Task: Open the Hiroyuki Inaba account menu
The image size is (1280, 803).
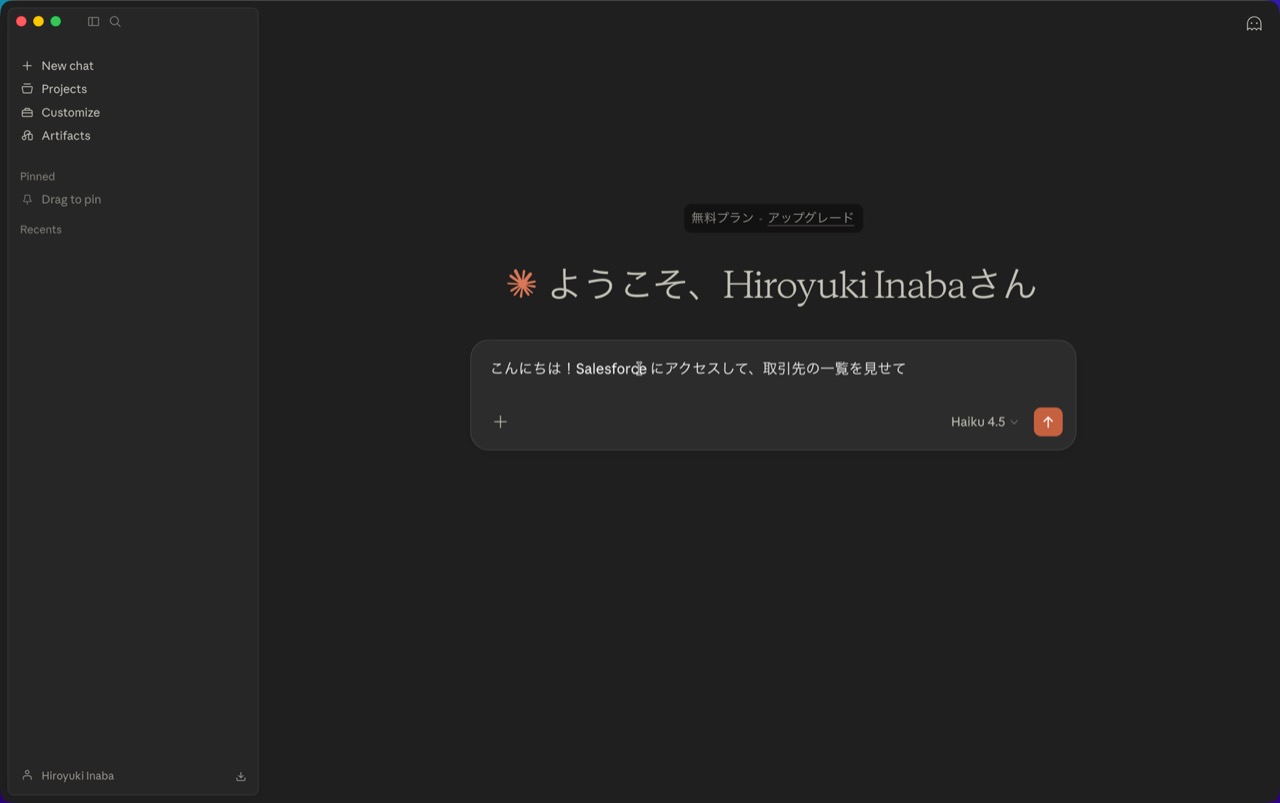Action: (77, 775)
